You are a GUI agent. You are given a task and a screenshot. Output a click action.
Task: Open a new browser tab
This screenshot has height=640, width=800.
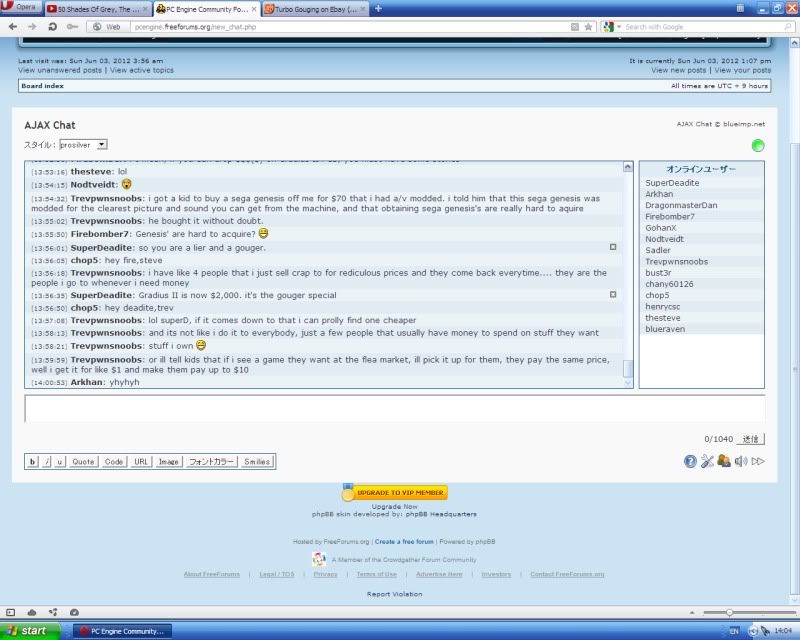[378, 8]
